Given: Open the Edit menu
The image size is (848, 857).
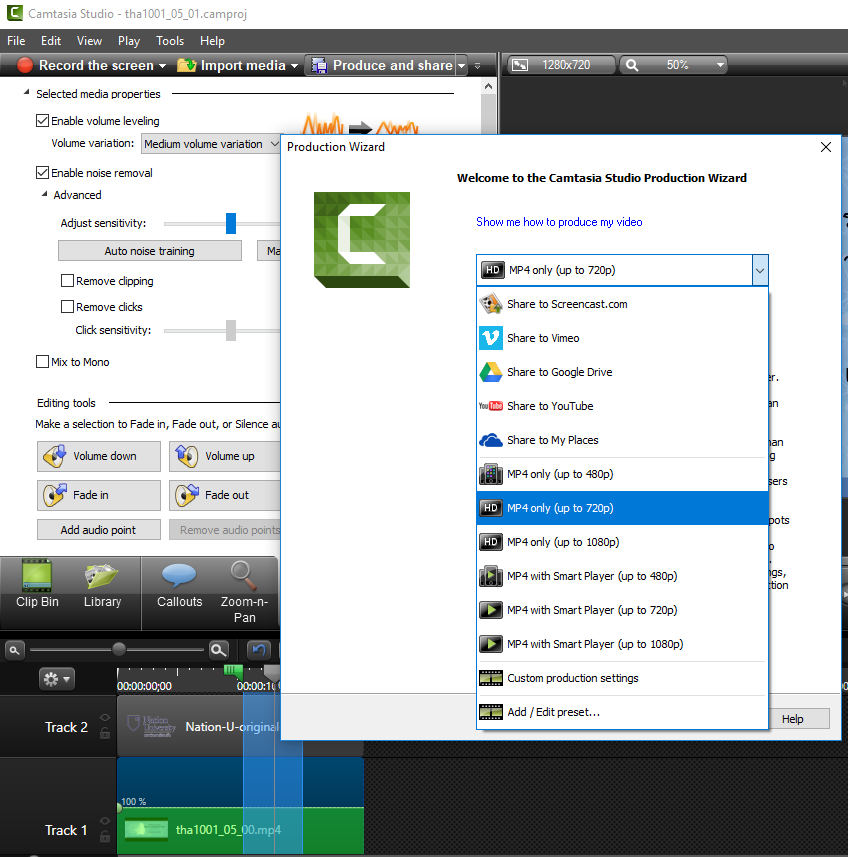Looking at the screenshot, I should (x=51, y=41).
